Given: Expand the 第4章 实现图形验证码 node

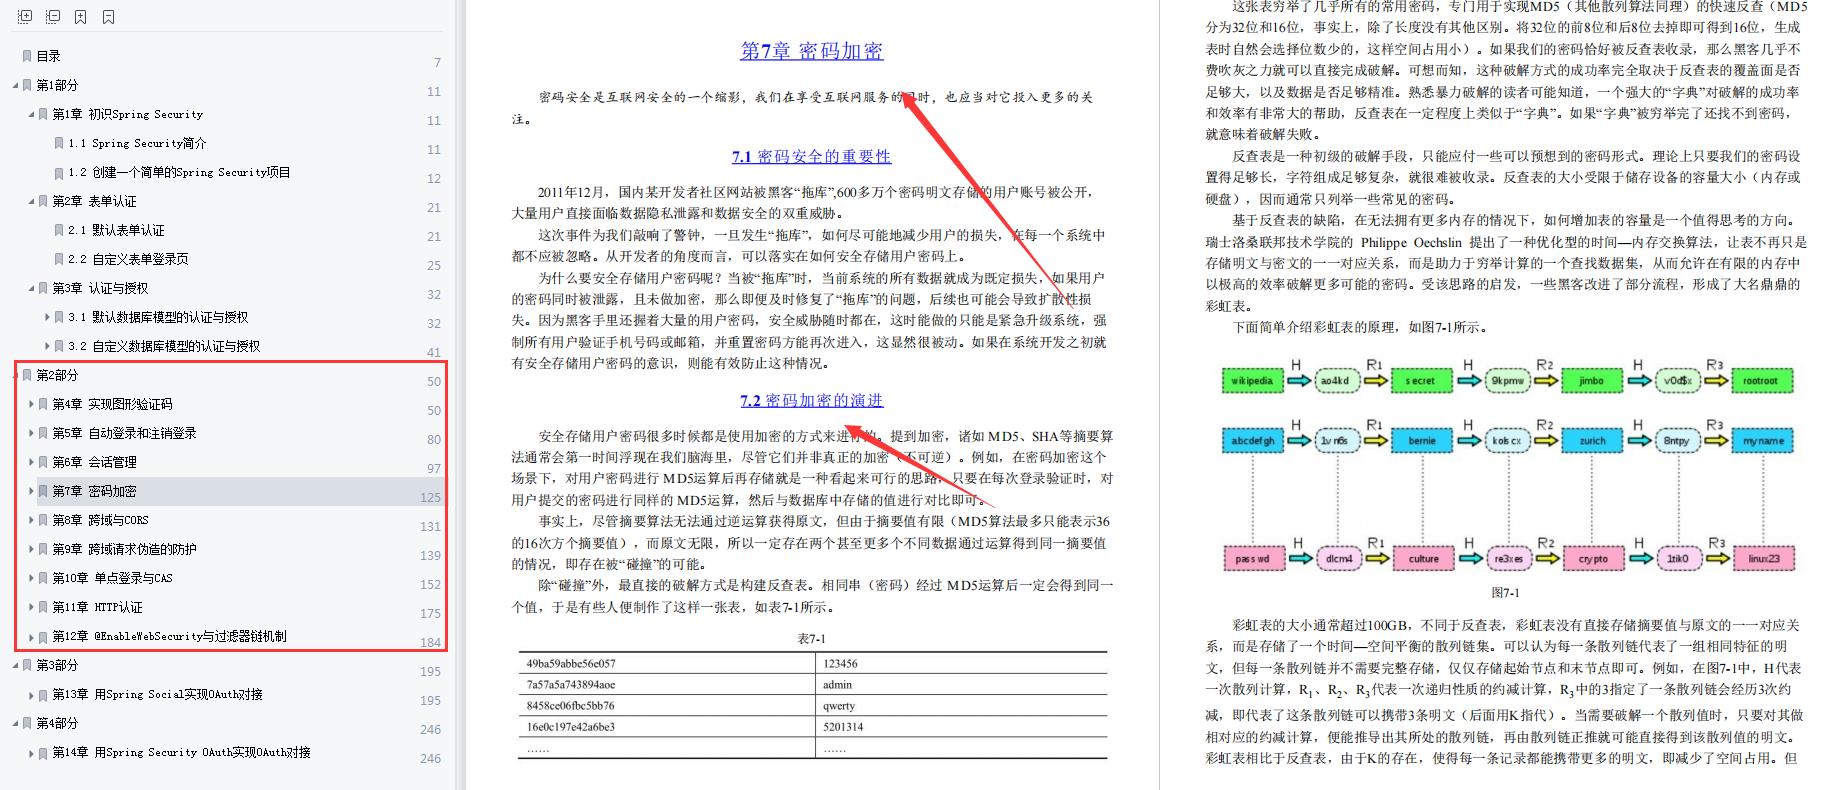Looking at the screenshot, I should click(x=31, y=404).
